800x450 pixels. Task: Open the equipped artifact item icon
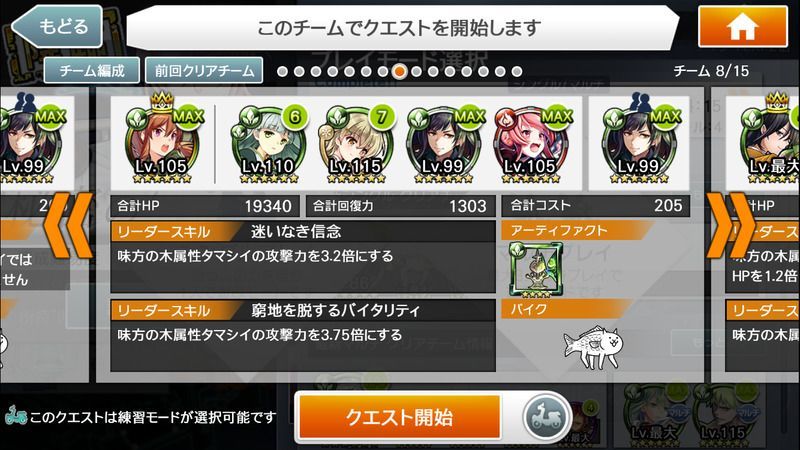pyautogui.click(x=536, y=270)
